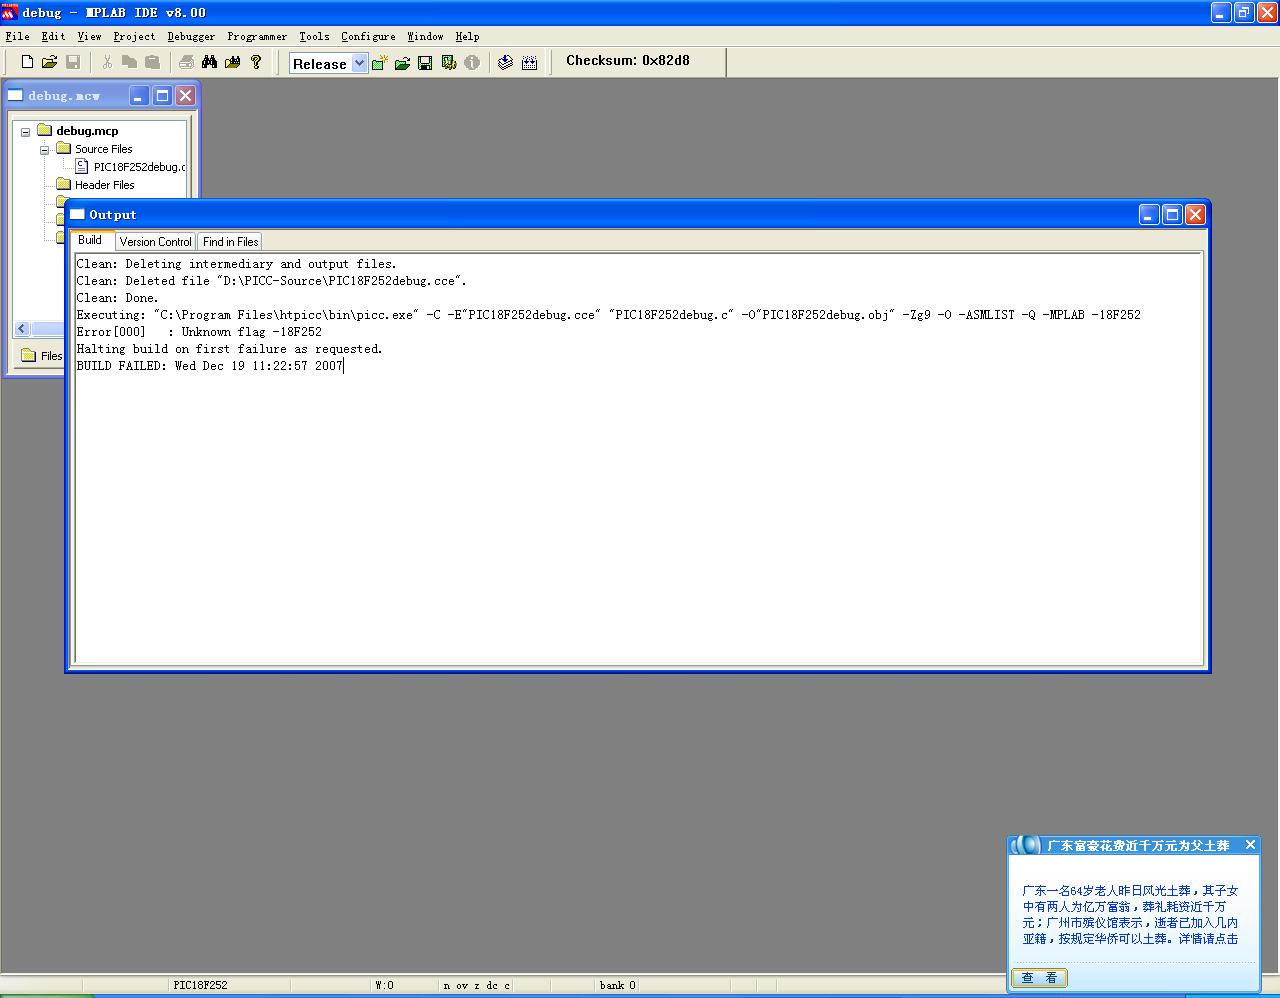The height and width of the screenshot is (998, 1280).
Task: Click the Build All toolbar icon
Action: click(529, 63)
